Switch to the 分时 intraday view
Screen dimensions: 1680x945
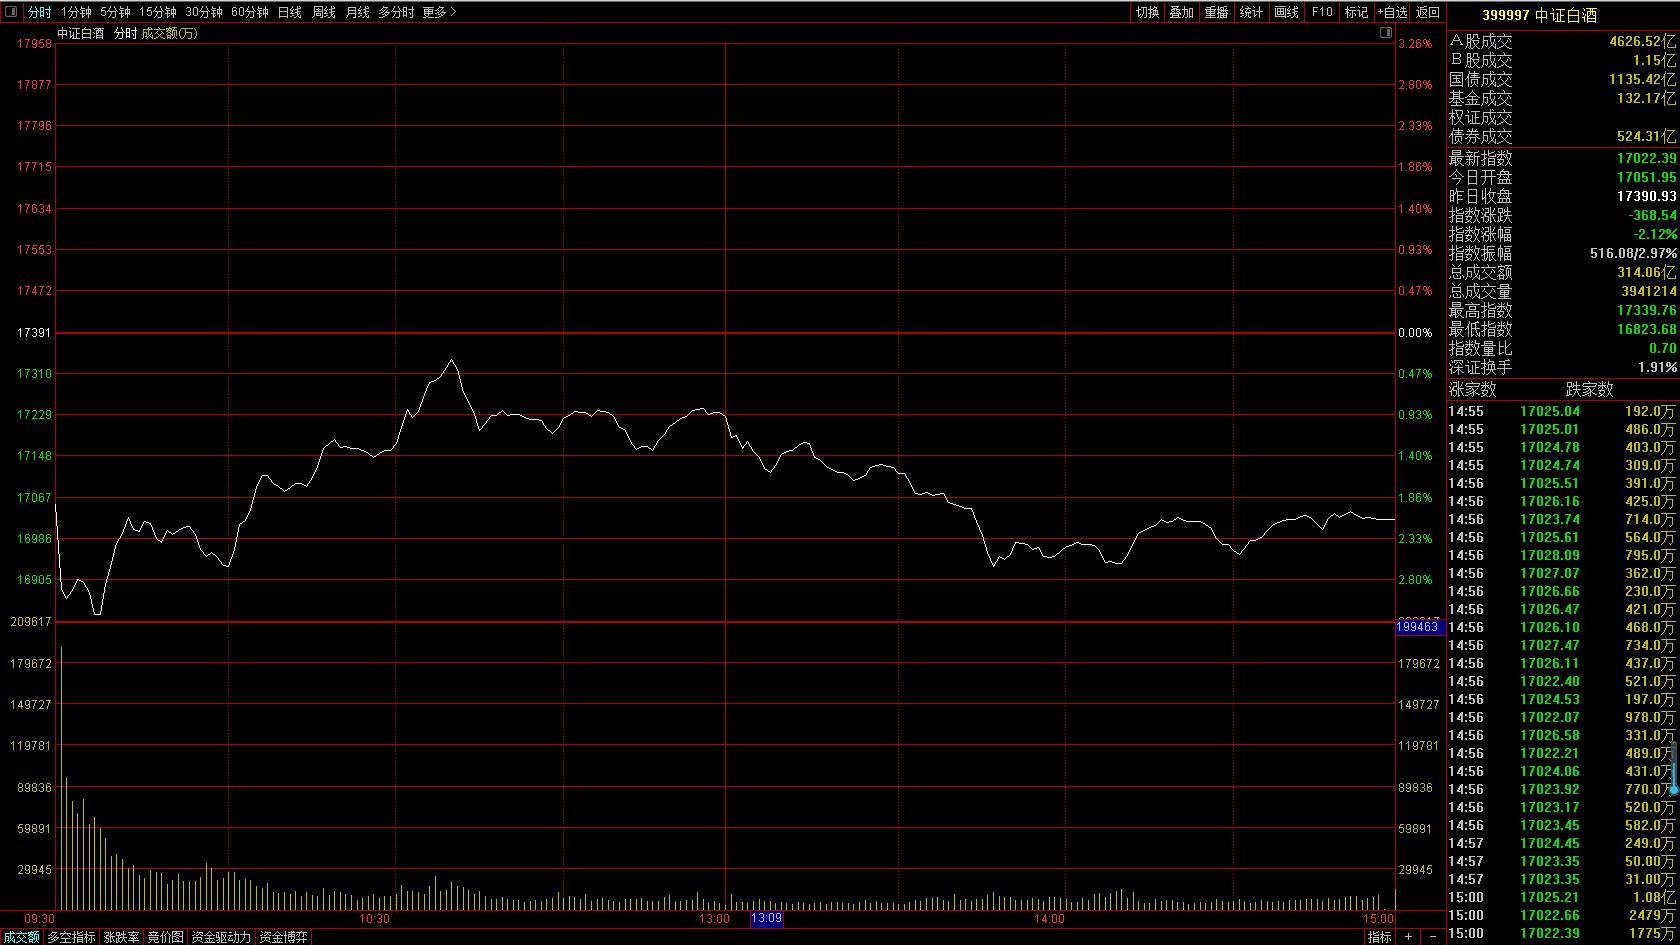[x=39, y=12]
